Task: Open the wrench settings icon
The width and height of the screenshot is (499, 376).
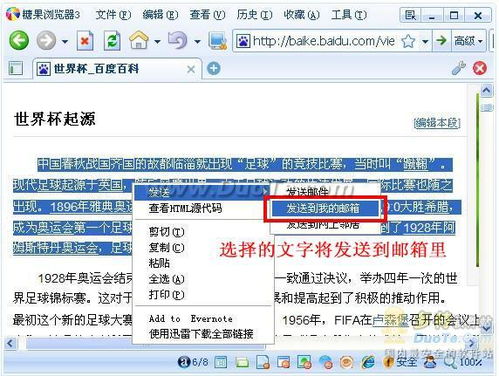Action: 459,68
